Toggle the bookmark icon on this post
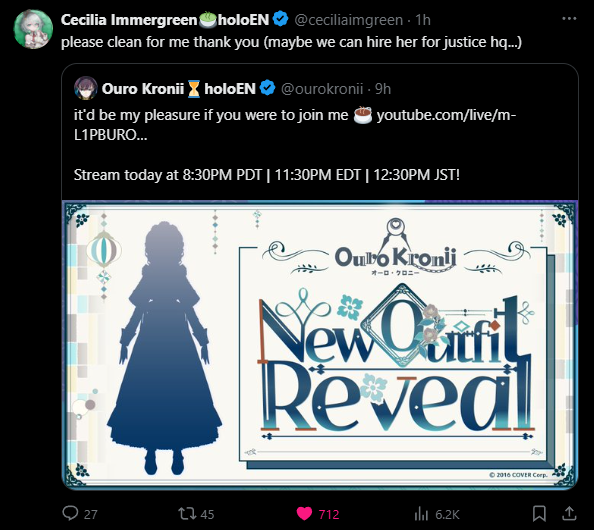The width and height of the screenshot is (594, 530). point(539,514)
